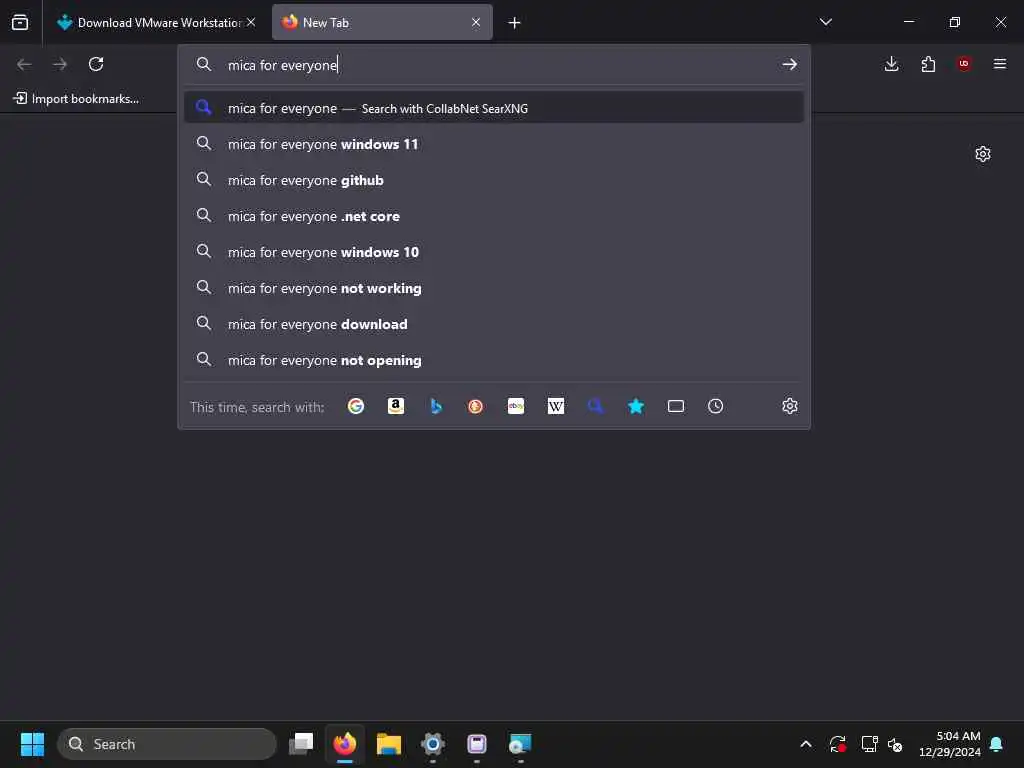Open clock and date flyout
Screen dimensions: 1024x768
[x=950, y=744]
